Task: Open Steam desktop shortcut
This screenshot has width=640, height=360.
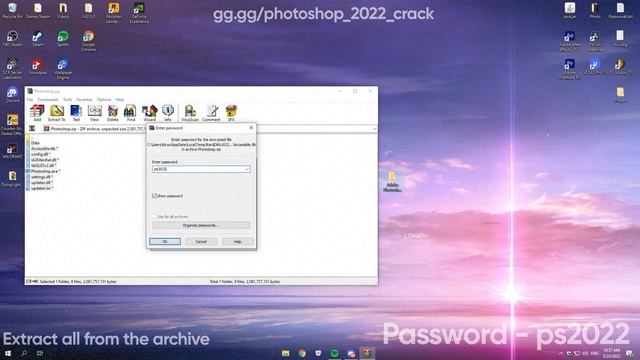Action: pos(38,39)
